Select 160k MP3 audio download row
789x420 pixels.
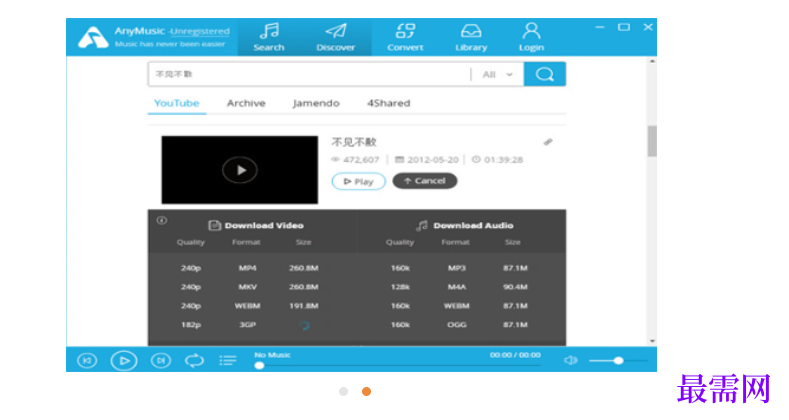coord(459,268)
